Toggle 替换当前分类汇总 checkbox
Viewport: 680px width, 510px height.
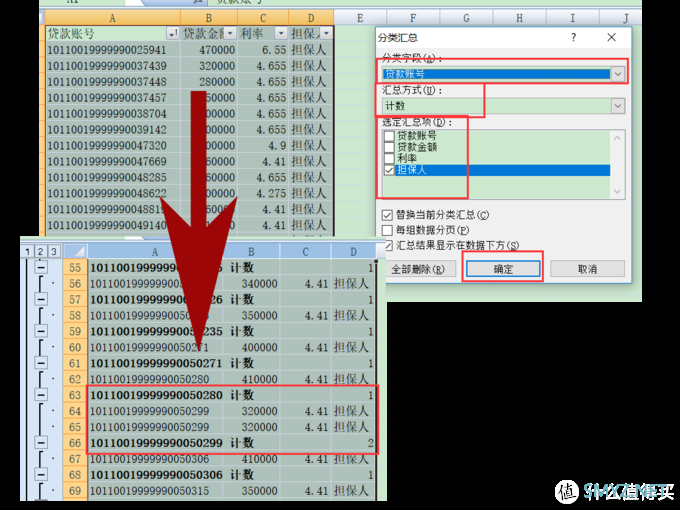tap(387, 215)
